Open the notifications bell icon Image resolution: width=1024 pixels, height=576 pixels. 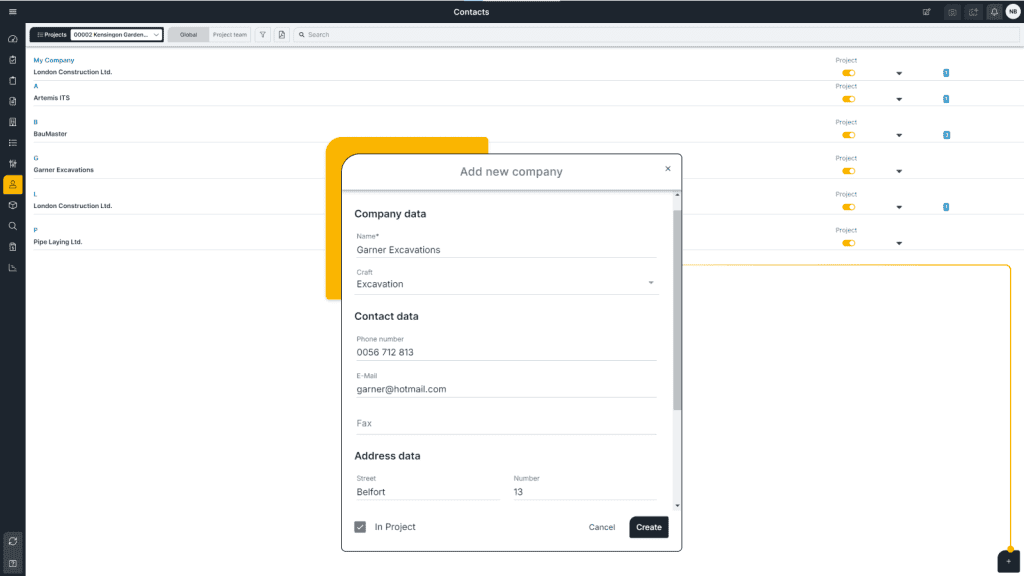point(994,12)
